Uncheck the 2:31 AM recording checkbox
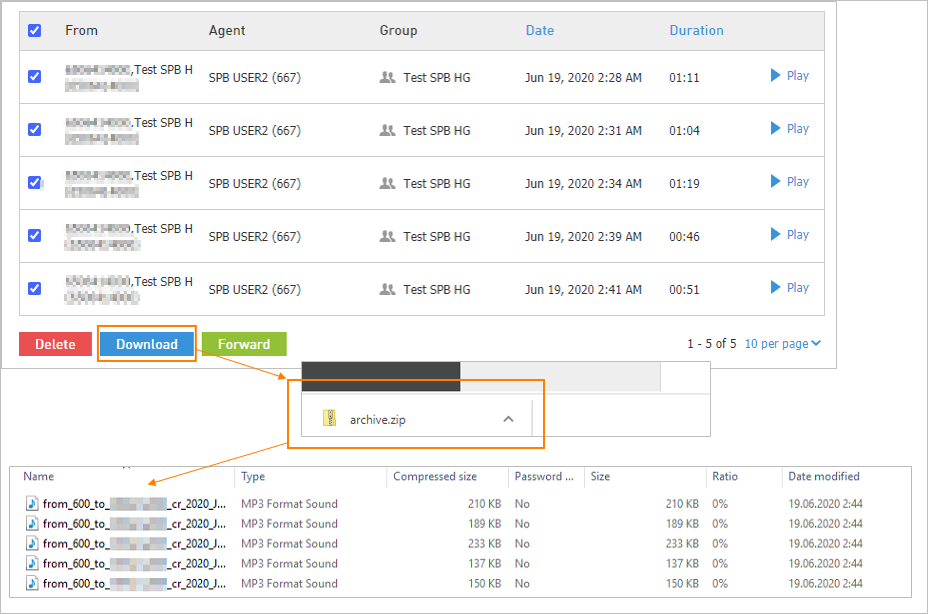Screen dimensions: 928x614 pyautogui.click(x=34, y=129)
